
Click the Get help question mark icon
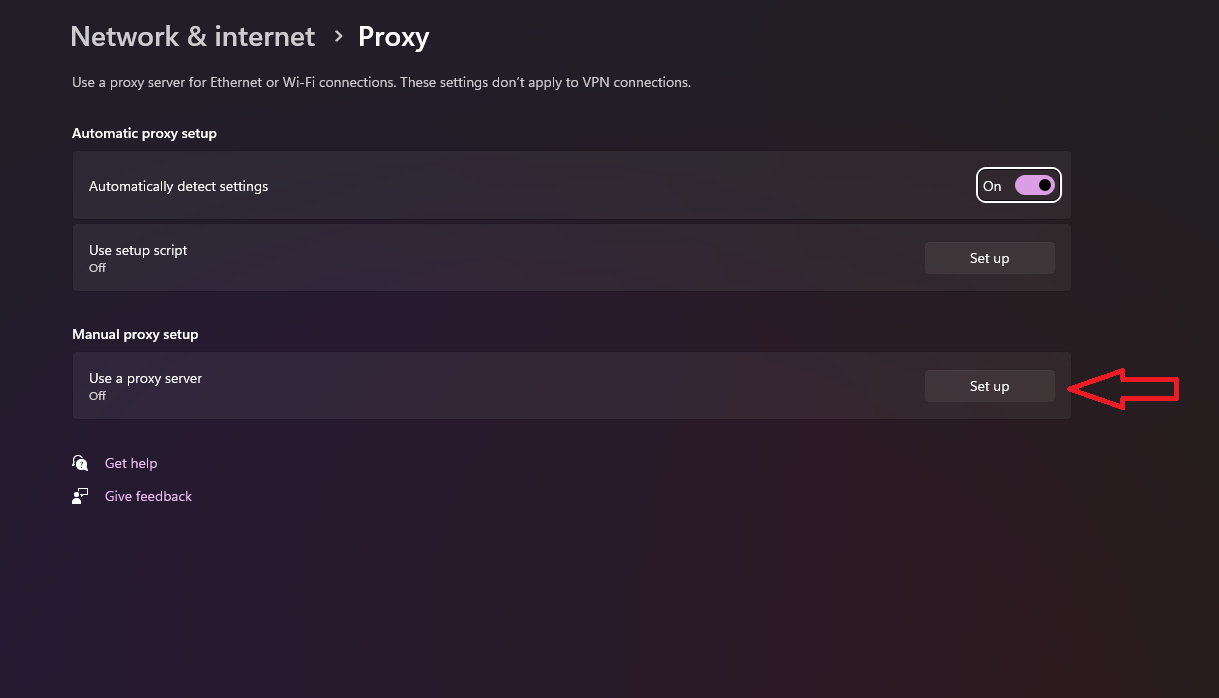tap(80, 462)
